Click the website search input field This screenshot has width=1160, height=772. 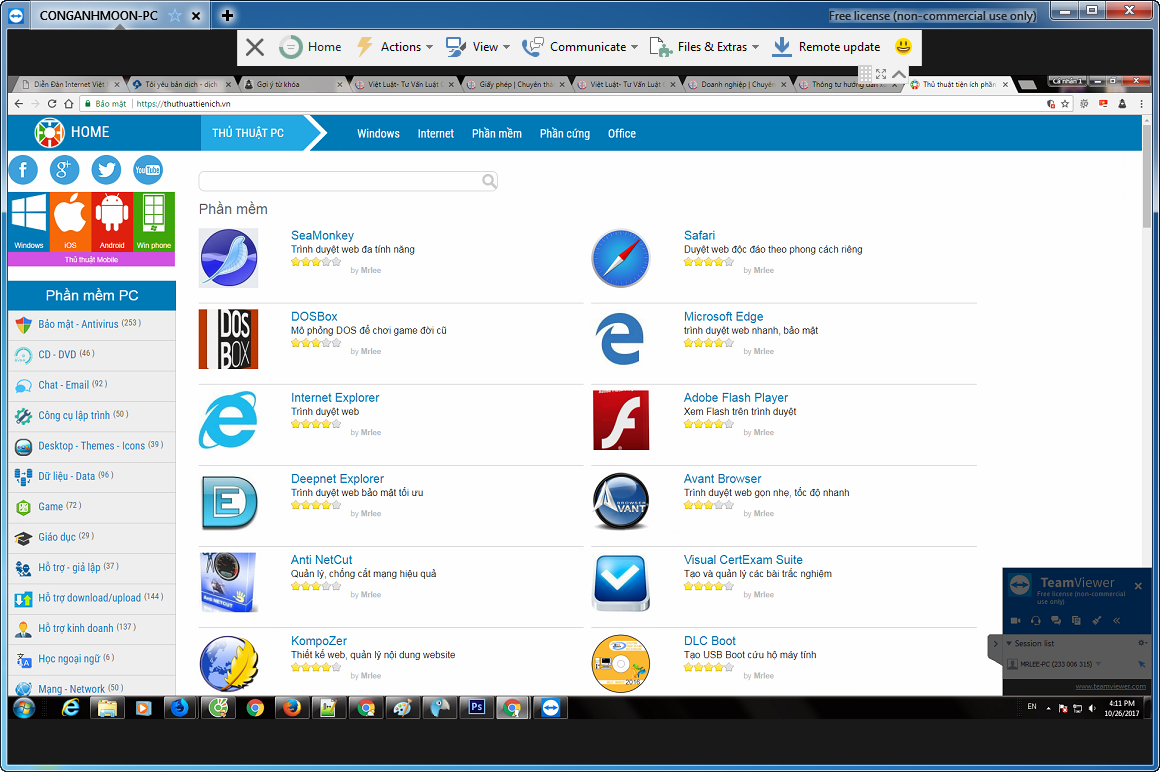coord(340,181)
